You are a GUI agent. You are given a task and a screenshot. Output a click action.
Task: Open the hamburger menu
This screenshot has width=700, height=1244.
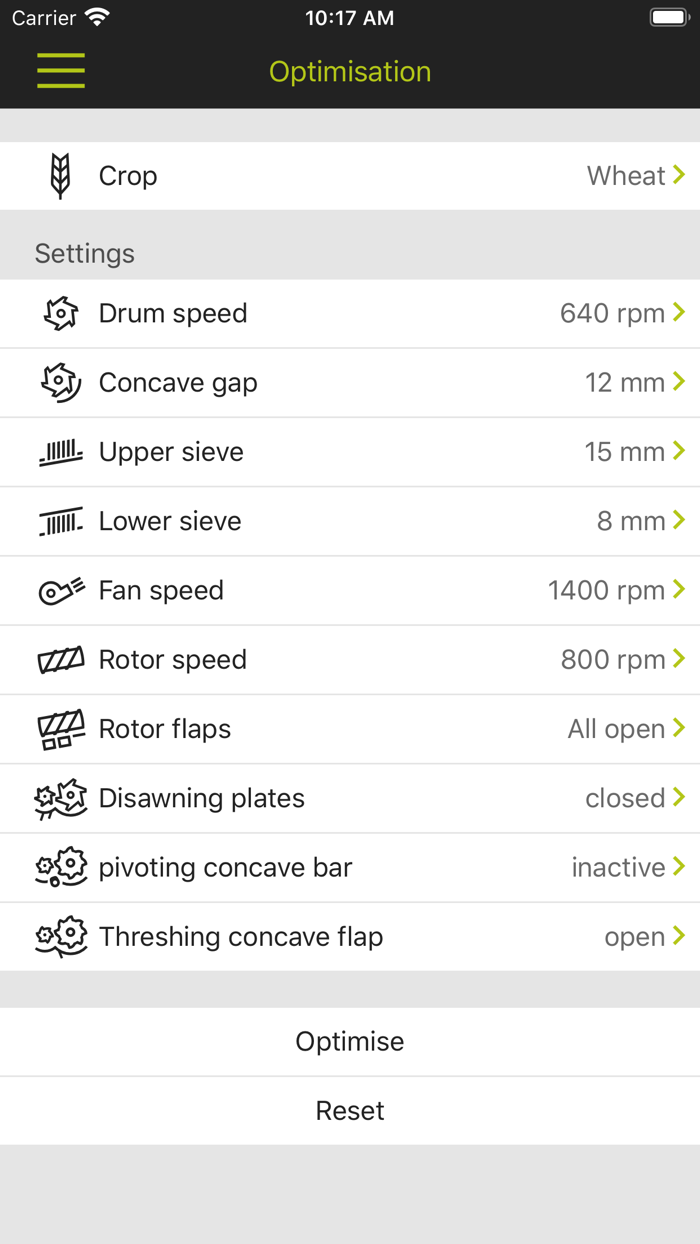pos(61,71)
